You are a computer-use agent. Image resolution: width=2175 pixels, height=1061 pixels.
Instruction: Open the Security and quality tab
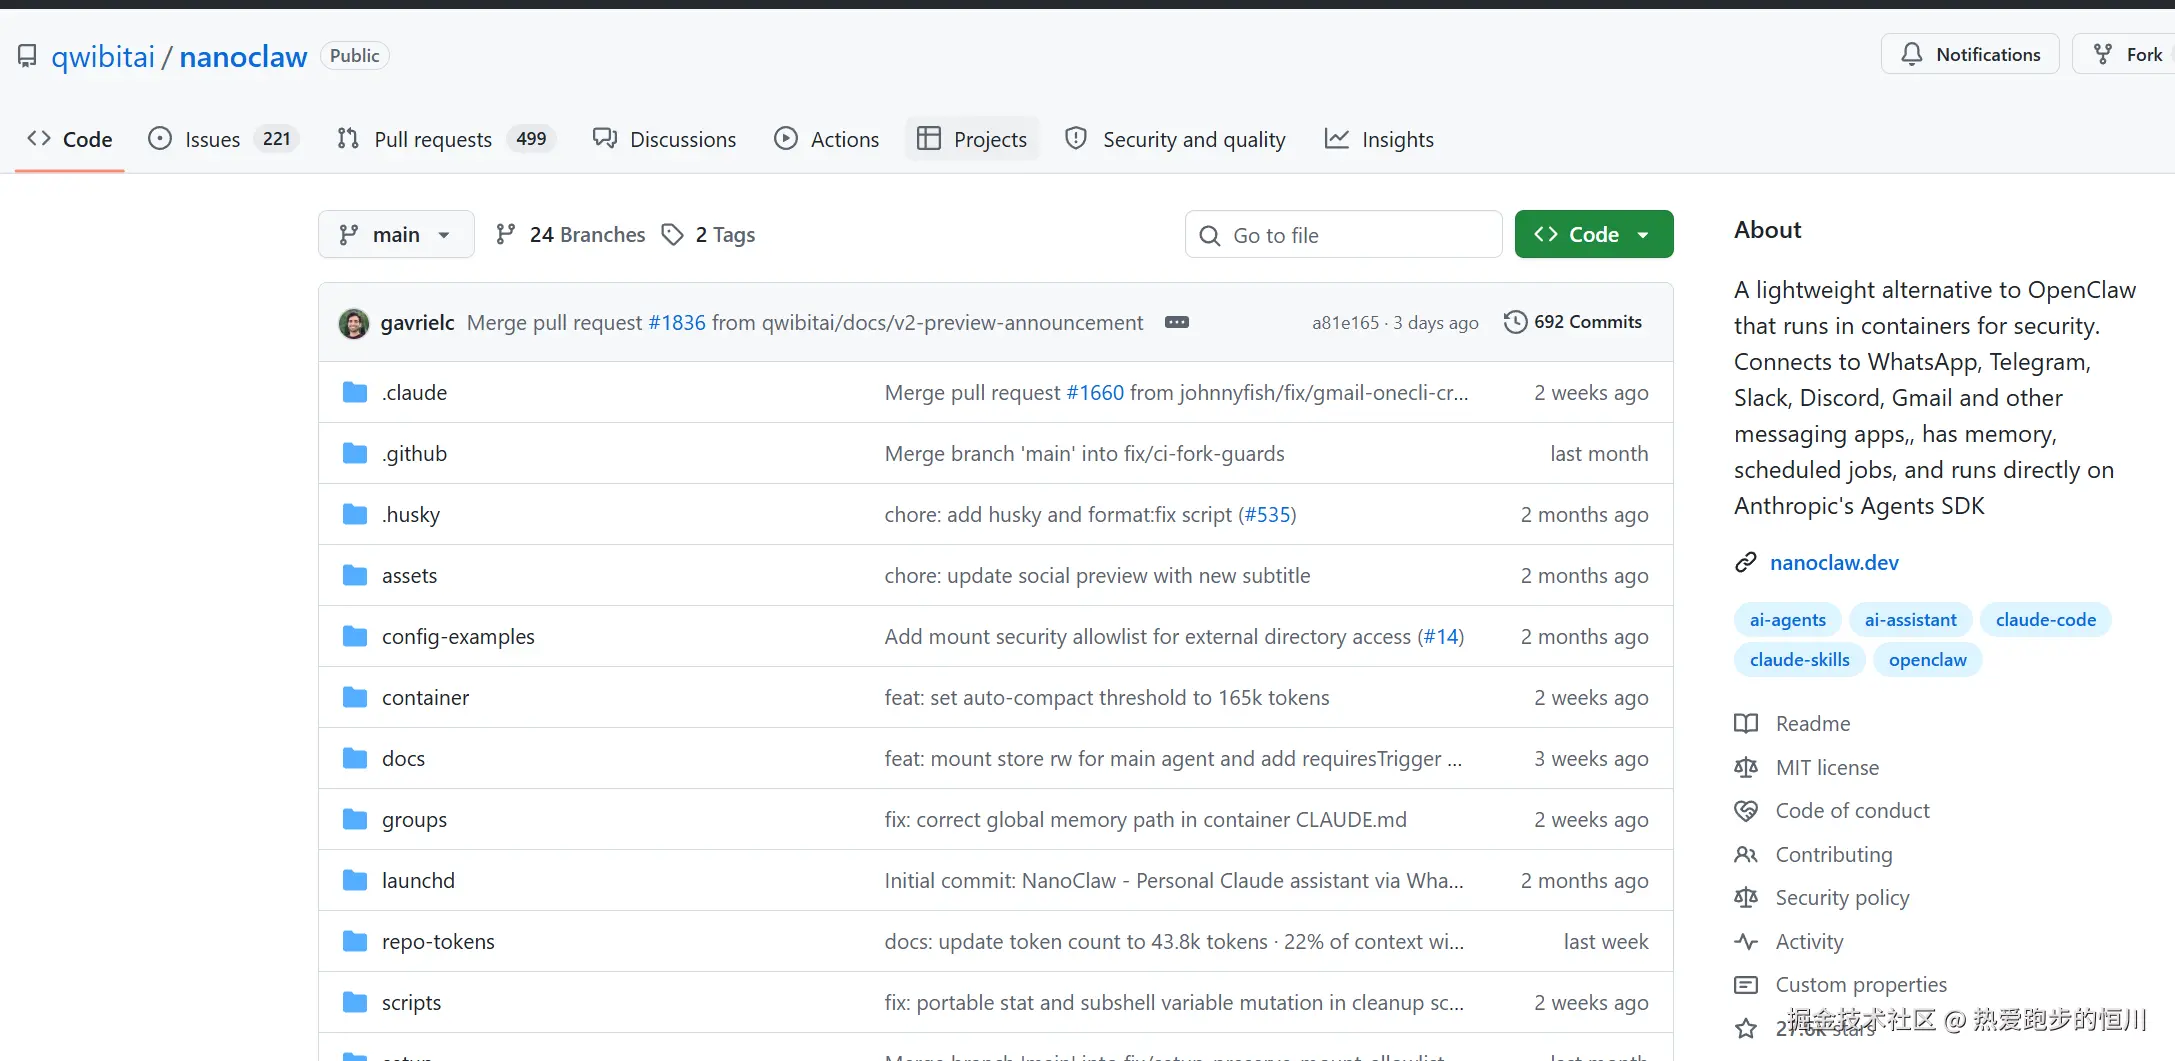click(1176, 139)
